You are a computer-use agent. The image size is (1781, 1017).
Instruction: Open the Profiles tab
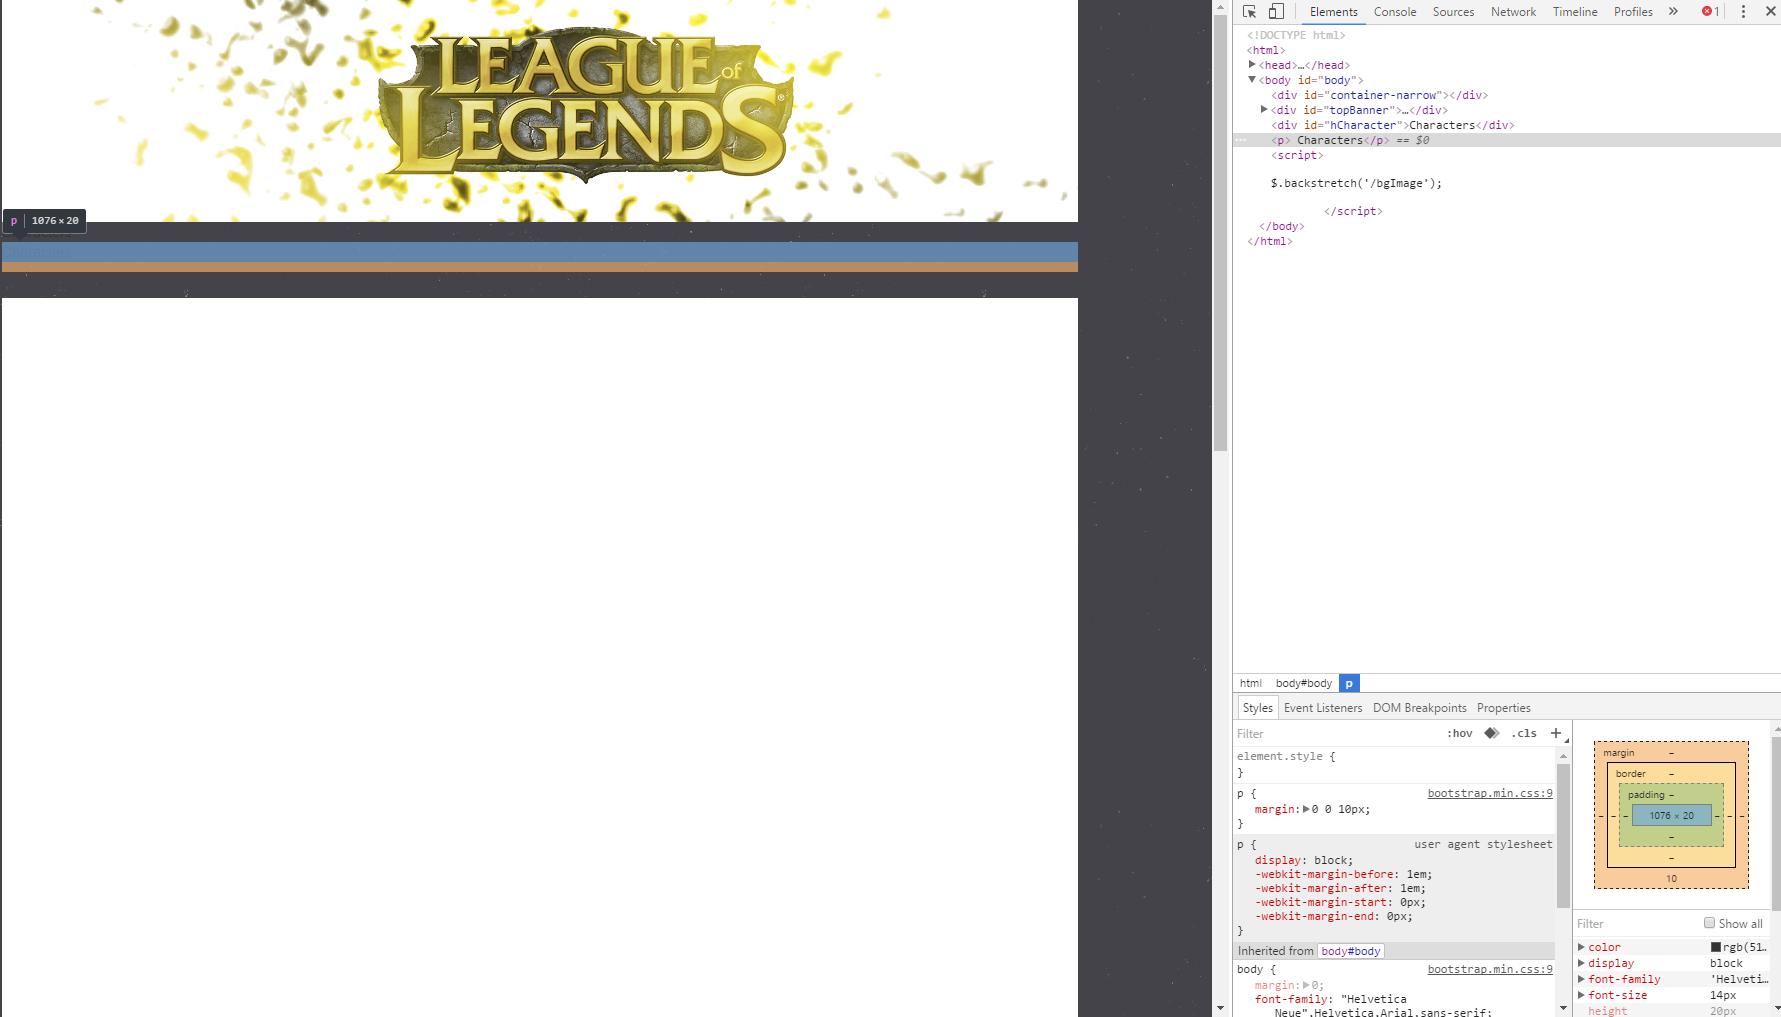pyautogui.click(x=1633, y=12)
